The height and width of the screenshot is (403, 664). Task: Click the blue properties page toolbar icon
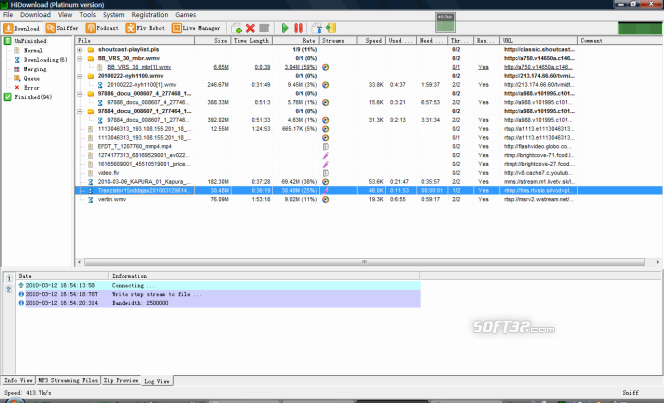[x=317, y=28]
